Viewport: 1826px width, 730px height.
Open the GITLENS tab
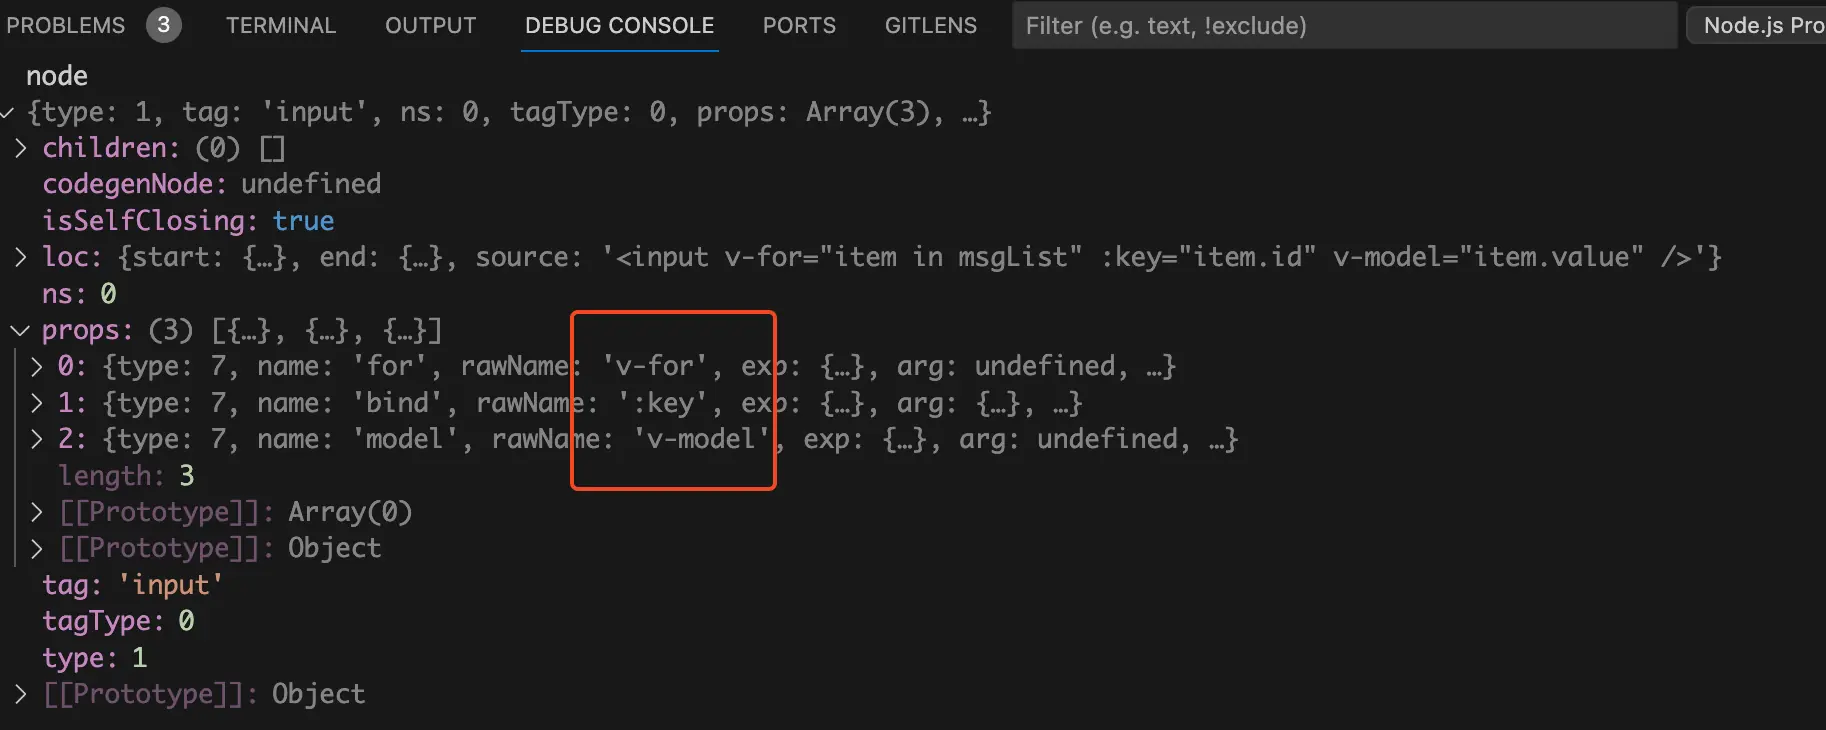tap(931, 26)
